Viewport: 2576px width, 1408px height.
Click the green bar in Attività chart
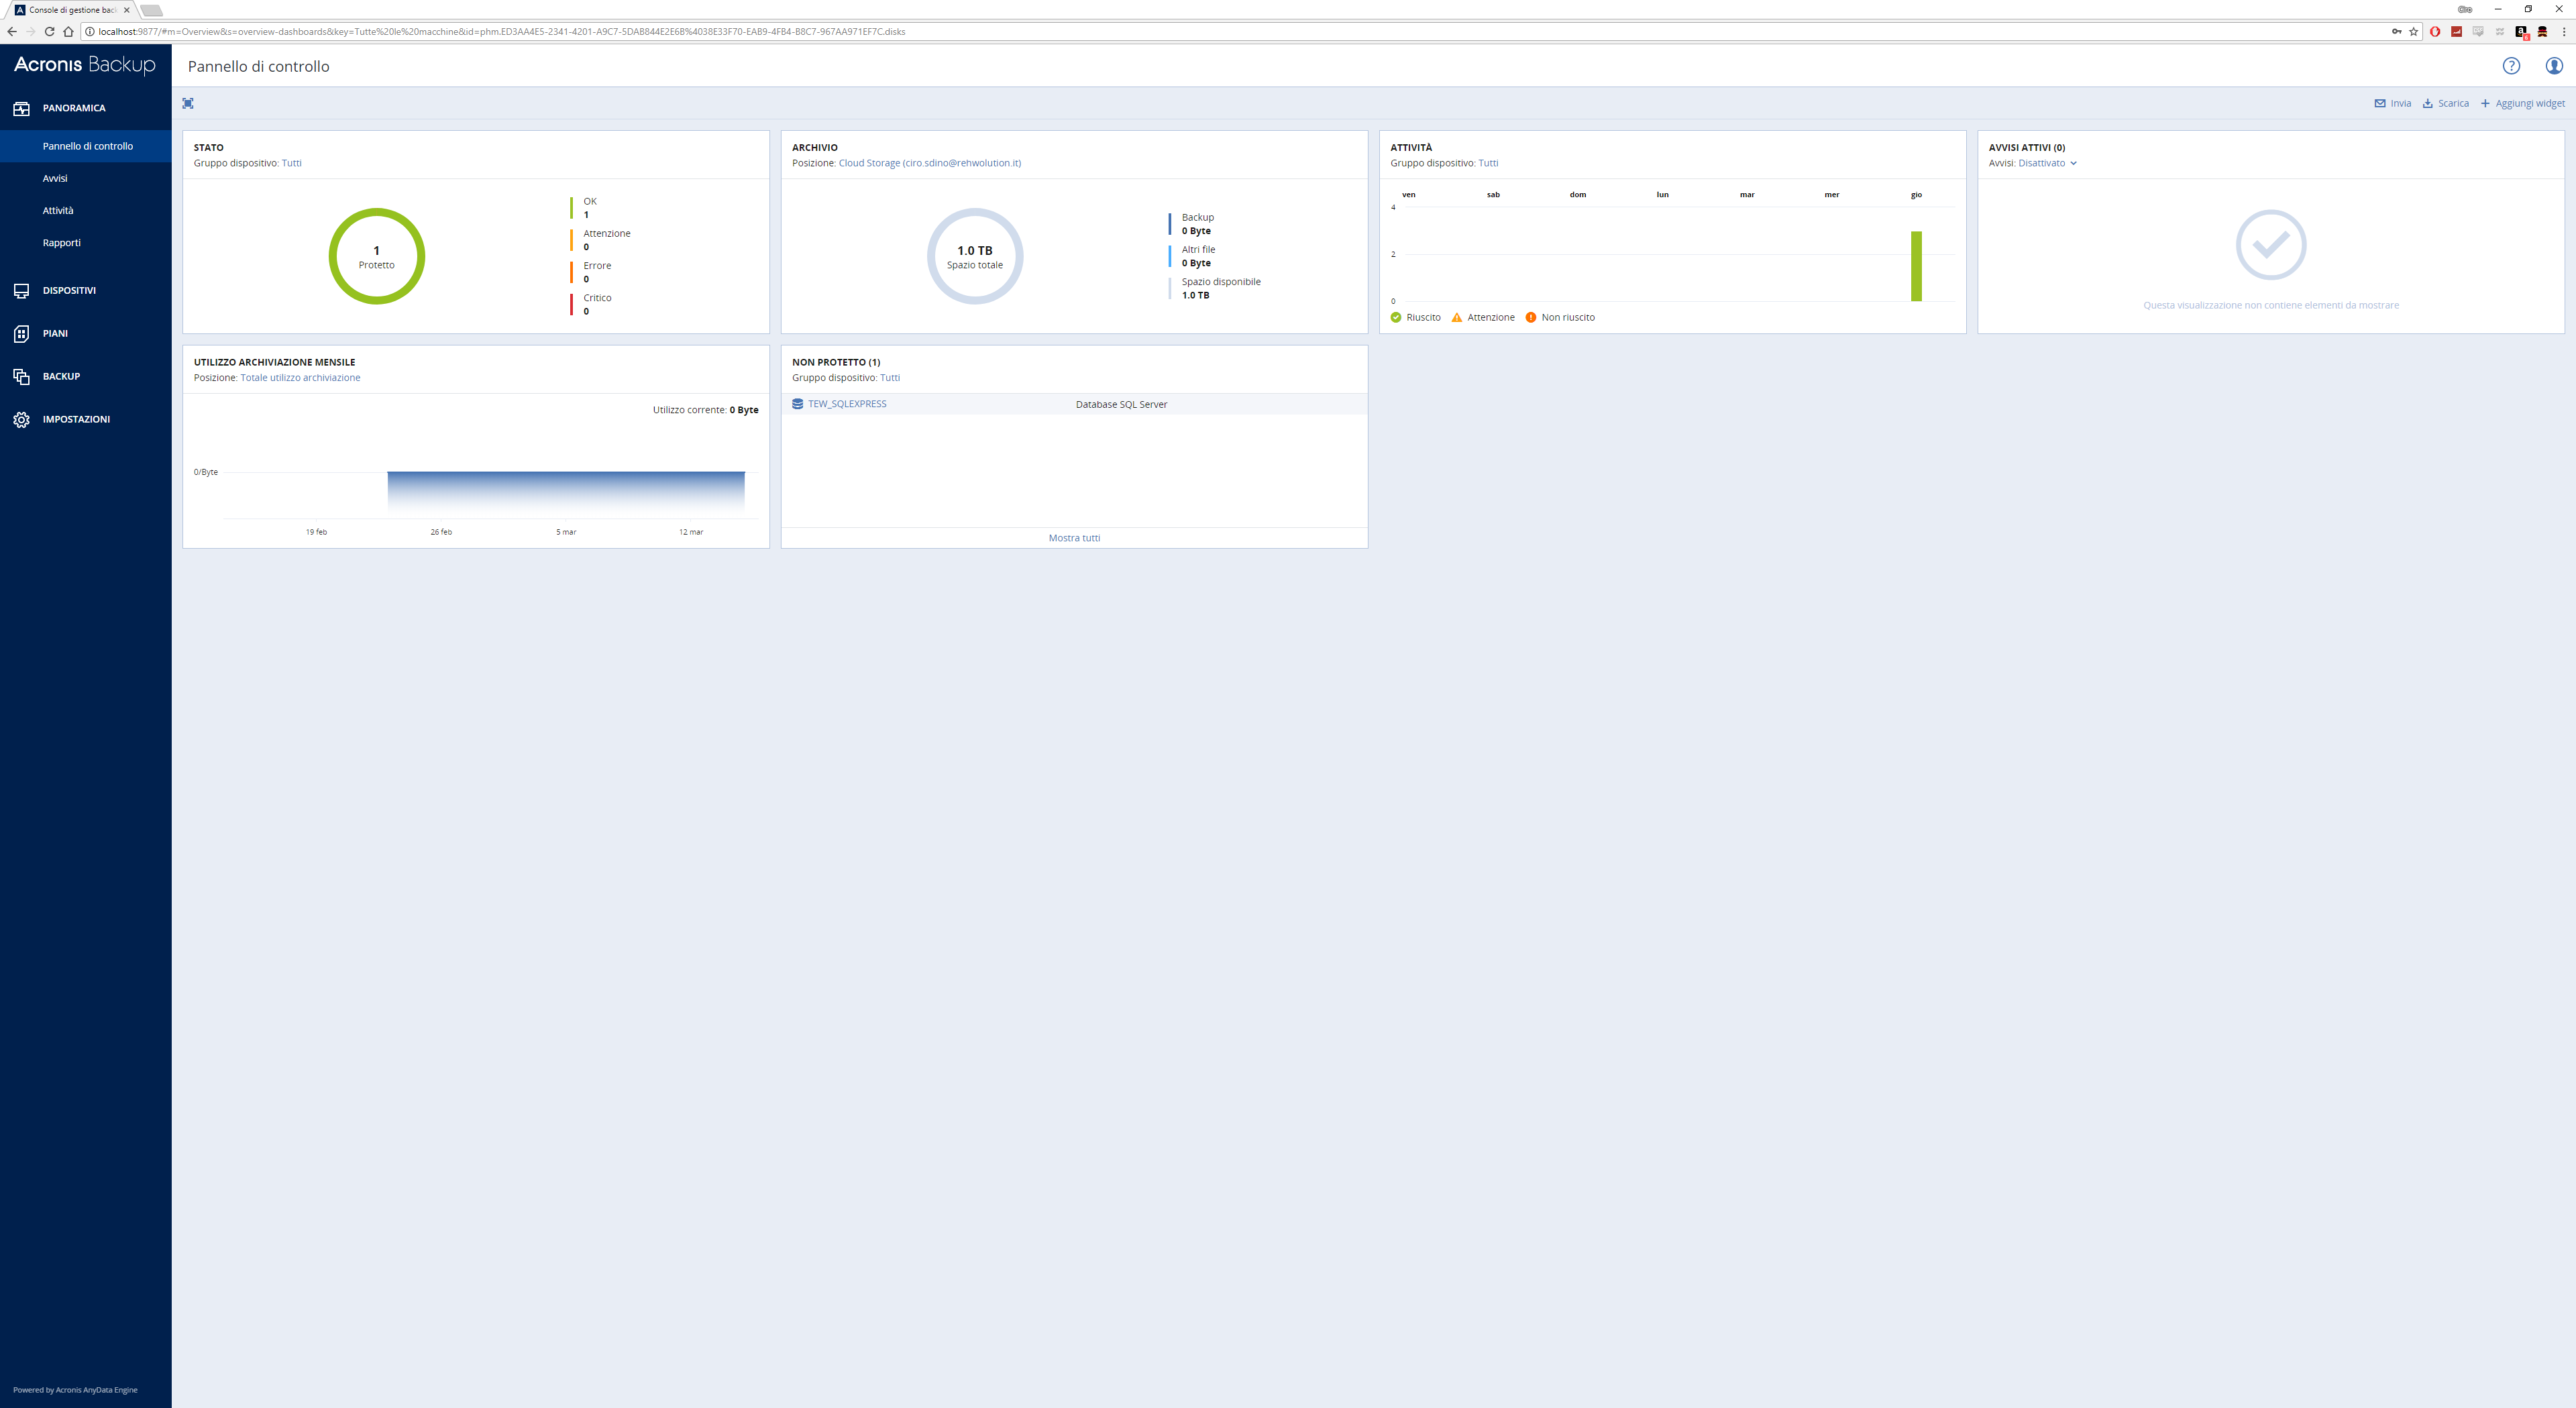click(1916, 266)
